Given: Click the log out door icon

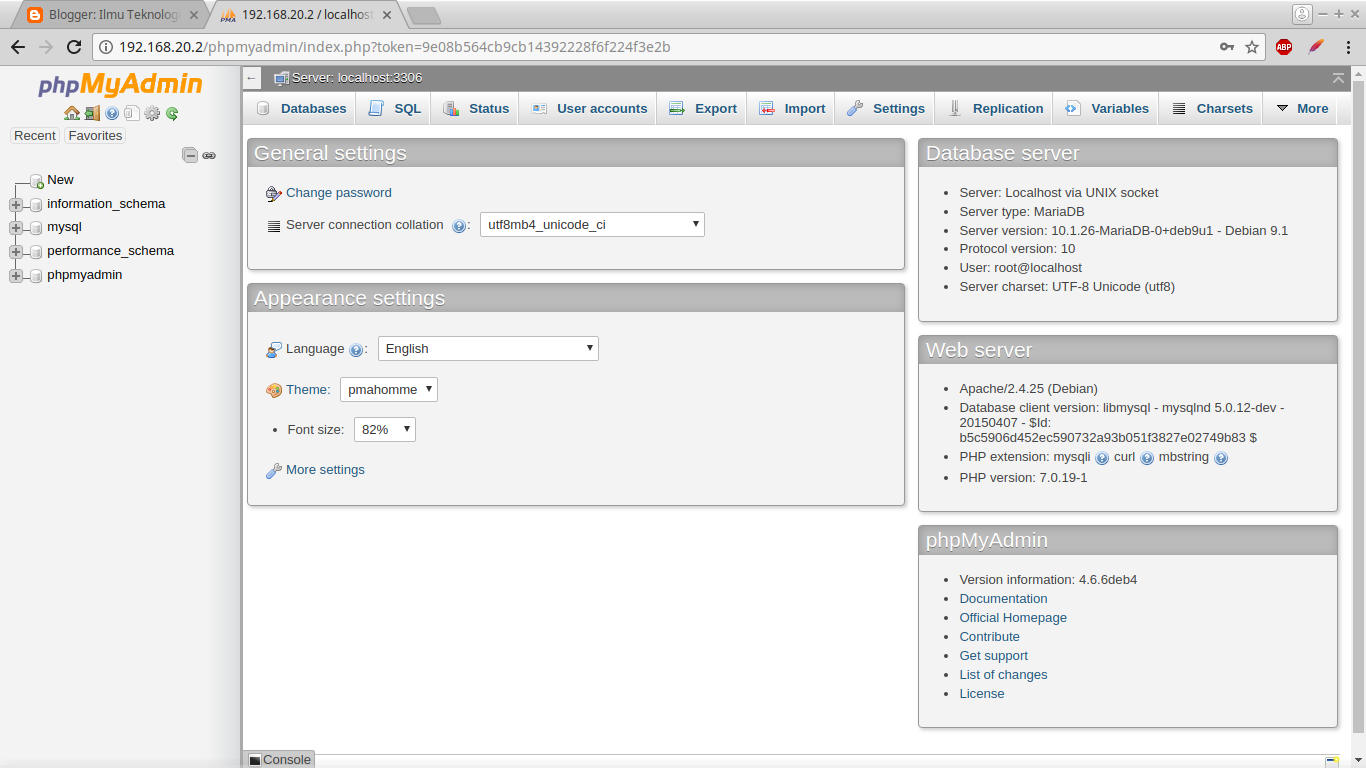Looking at the screenshot, I should (x=92, y=113).
